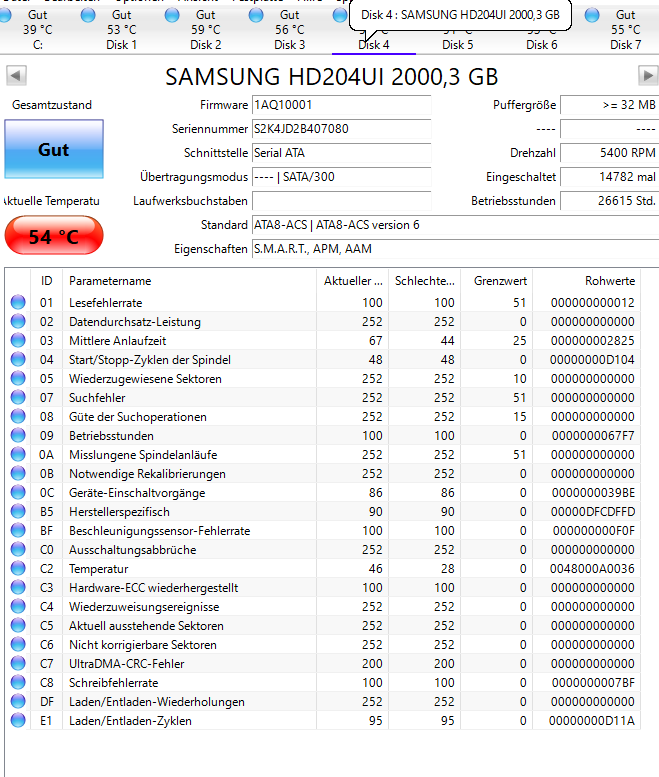This screenshot has height=777, width=659.
Task: Click status icon for Start/Stopp-Zyklen der Spindel
Action: (x=18, y=359)
